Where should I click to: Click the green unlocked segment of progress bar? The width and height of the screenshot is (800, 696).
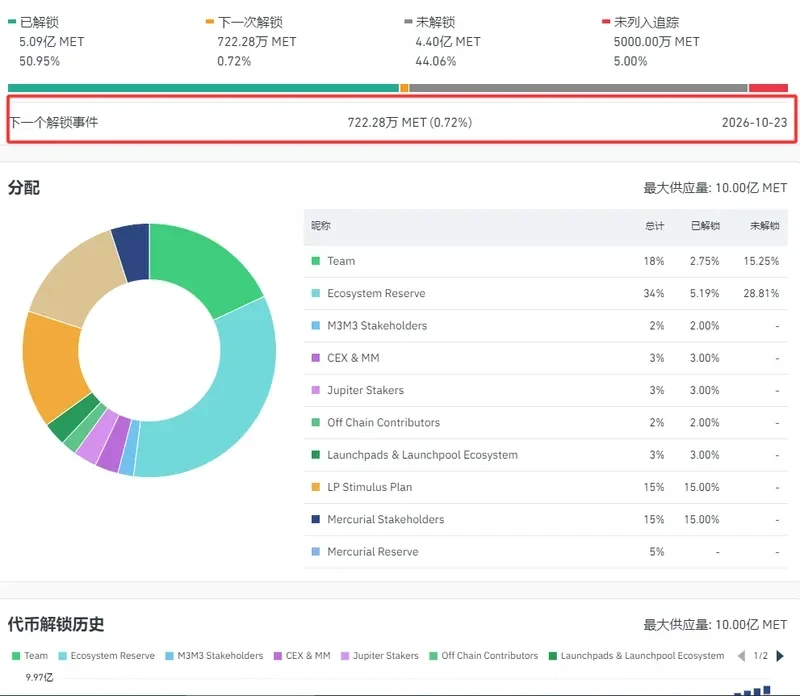pos(203,88)
